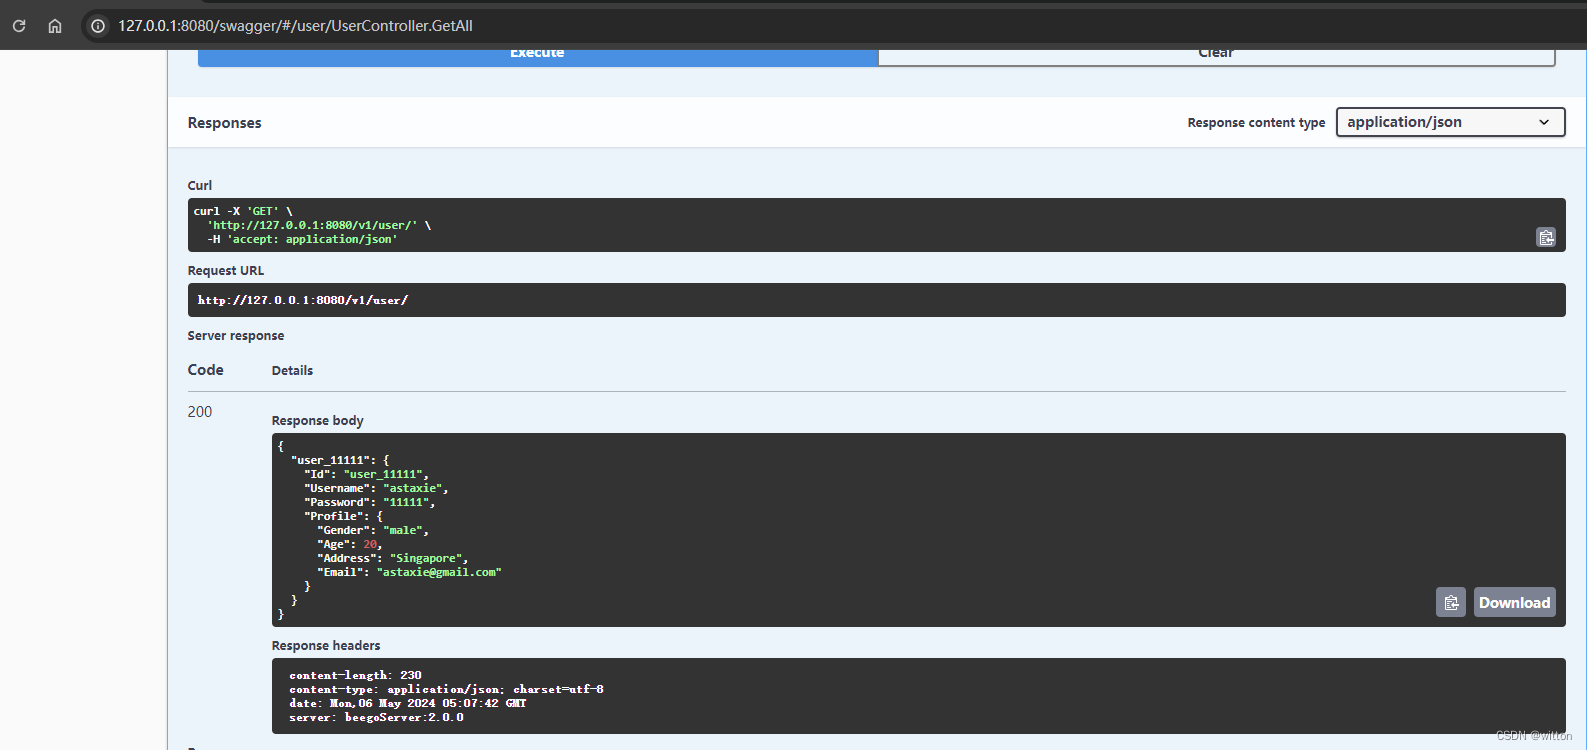Click the content-length response header line
This screenshot has height=750, width=1587.
(355, 675)
